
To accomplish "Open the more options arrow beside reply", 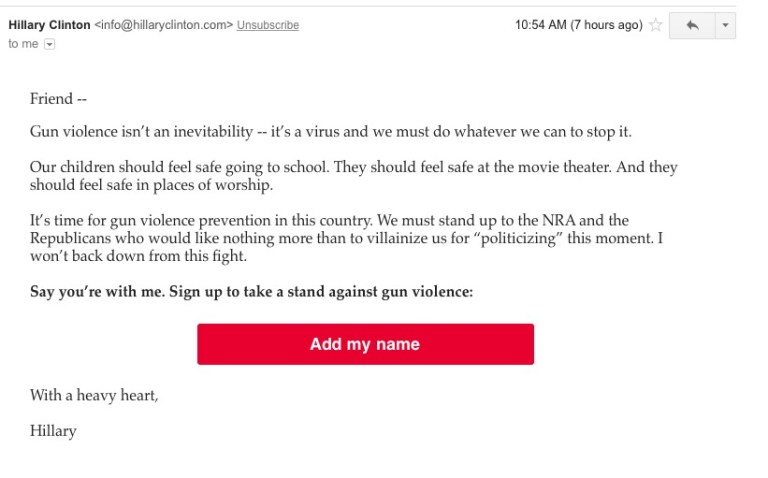I will [725, 25].
